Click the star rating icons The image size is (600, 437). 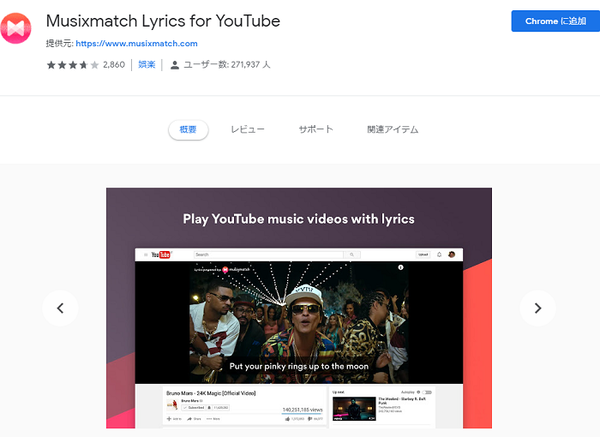73,65
